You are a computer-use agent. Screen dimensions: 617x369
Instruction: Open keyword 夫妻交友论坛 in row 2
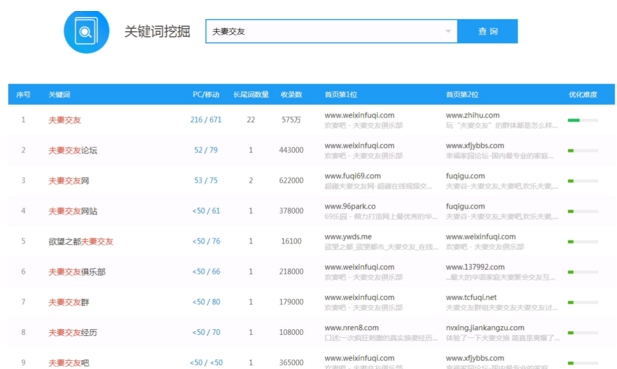(73, 150)
